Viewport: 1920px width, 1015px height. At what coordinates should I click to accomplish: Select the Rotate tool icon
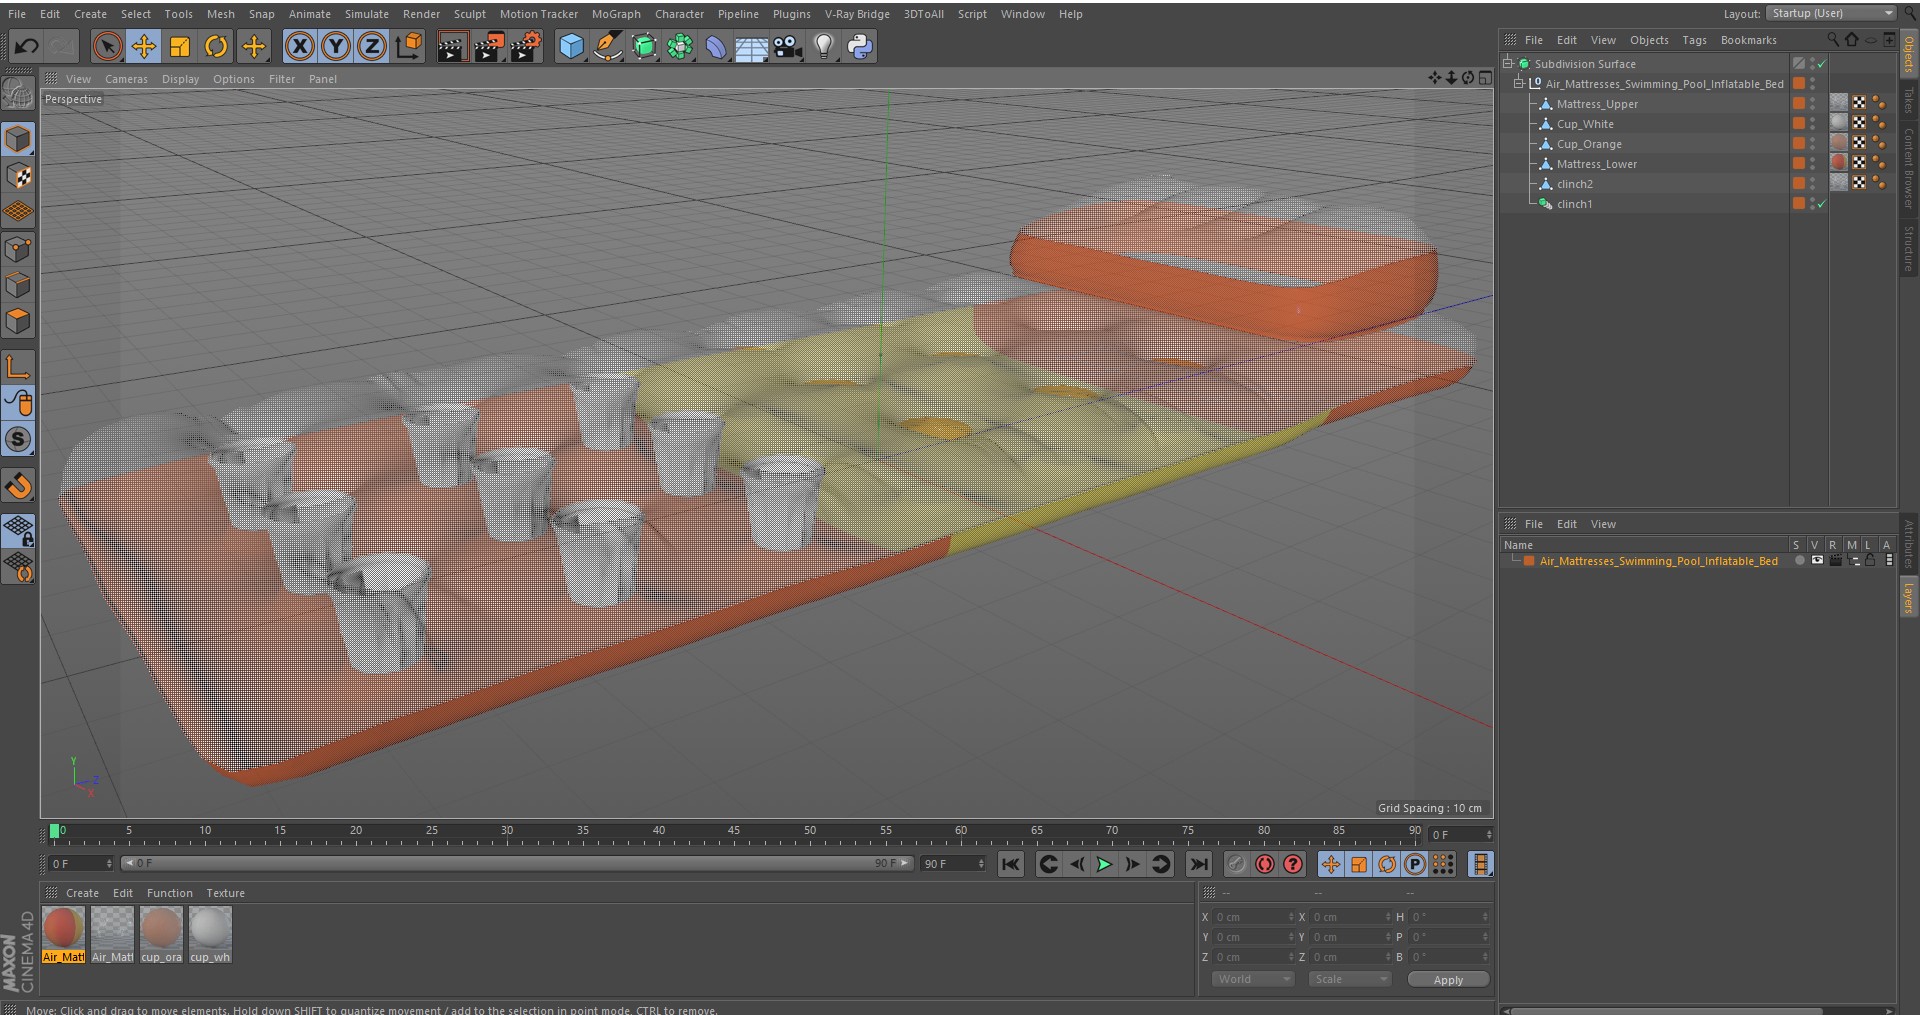216,46
